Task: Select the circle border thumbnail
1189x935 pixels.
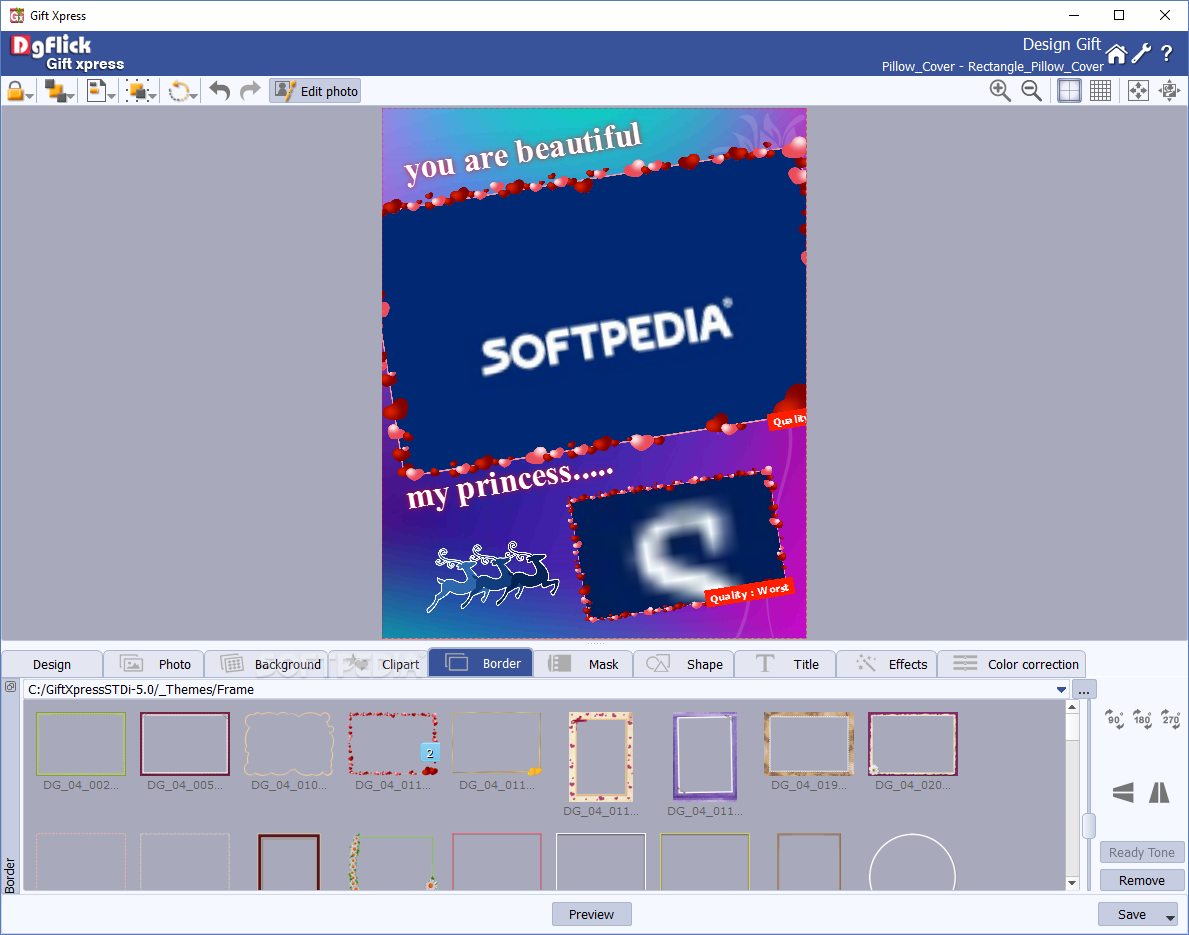Action: coord(912,863)
